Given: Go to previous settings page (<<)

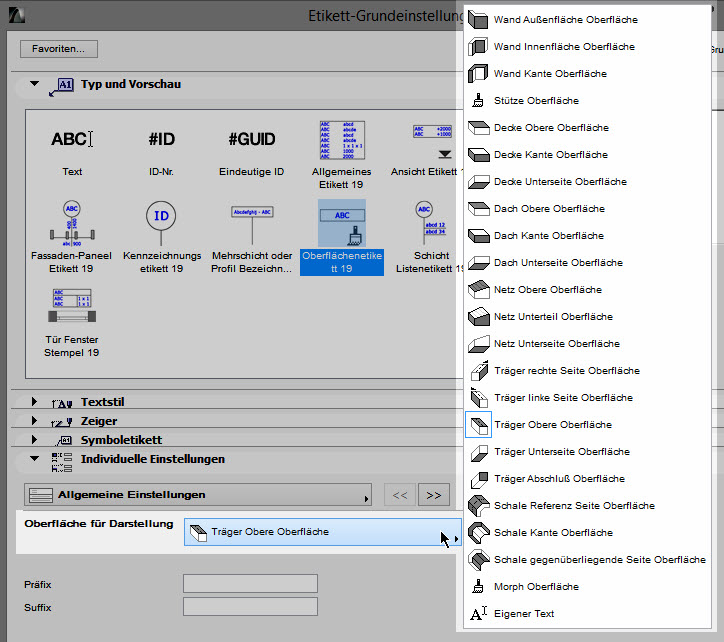Looking at the screenshot, I should tap(400, 495).
